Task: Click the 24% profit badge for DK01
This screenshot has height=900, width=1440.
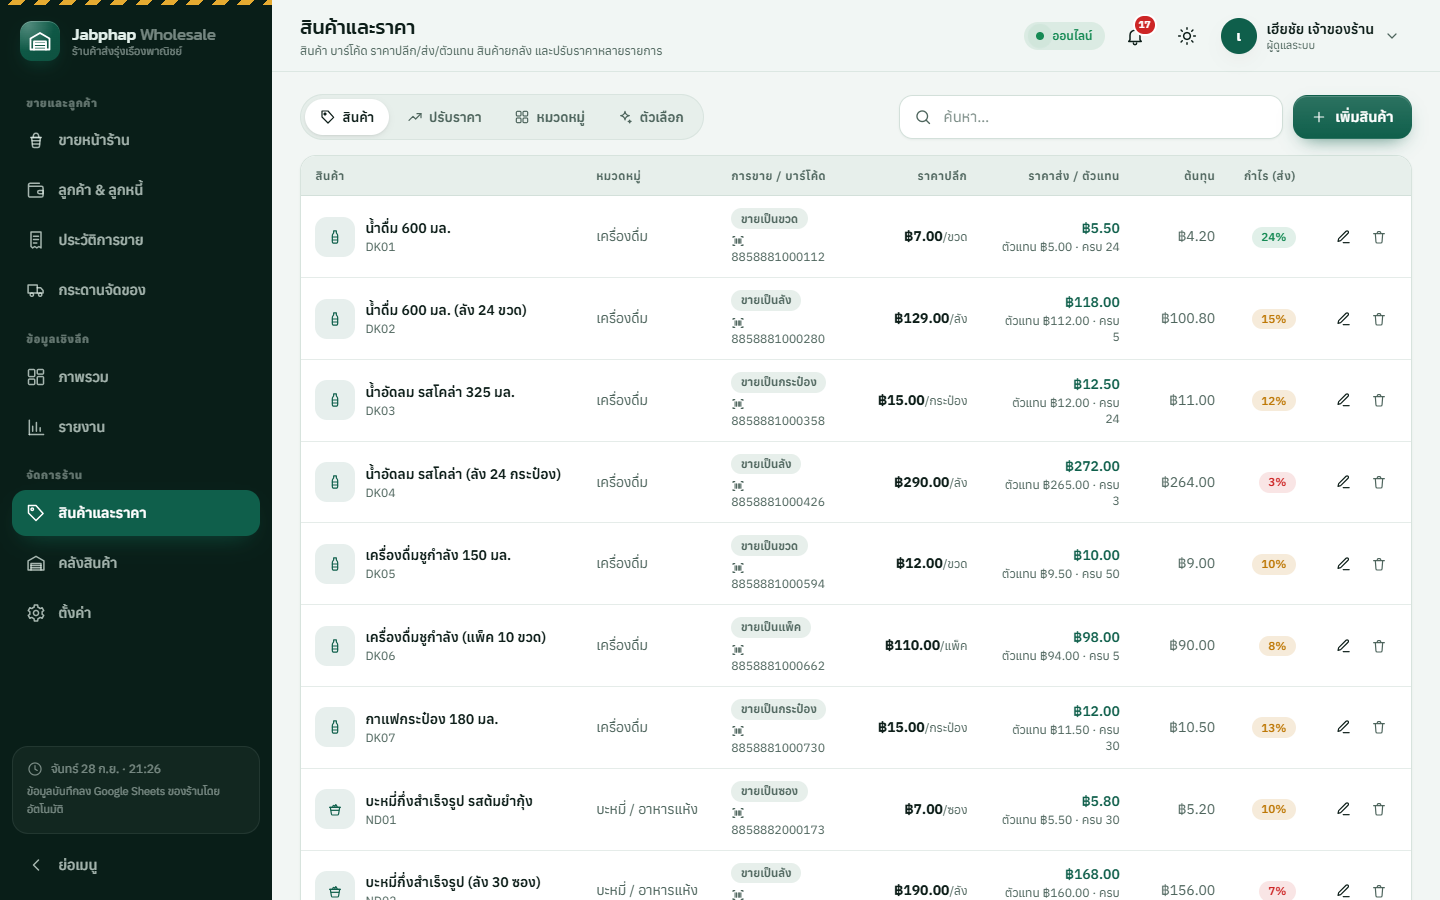Action: pyautogui.click(x=1273, y=237)
